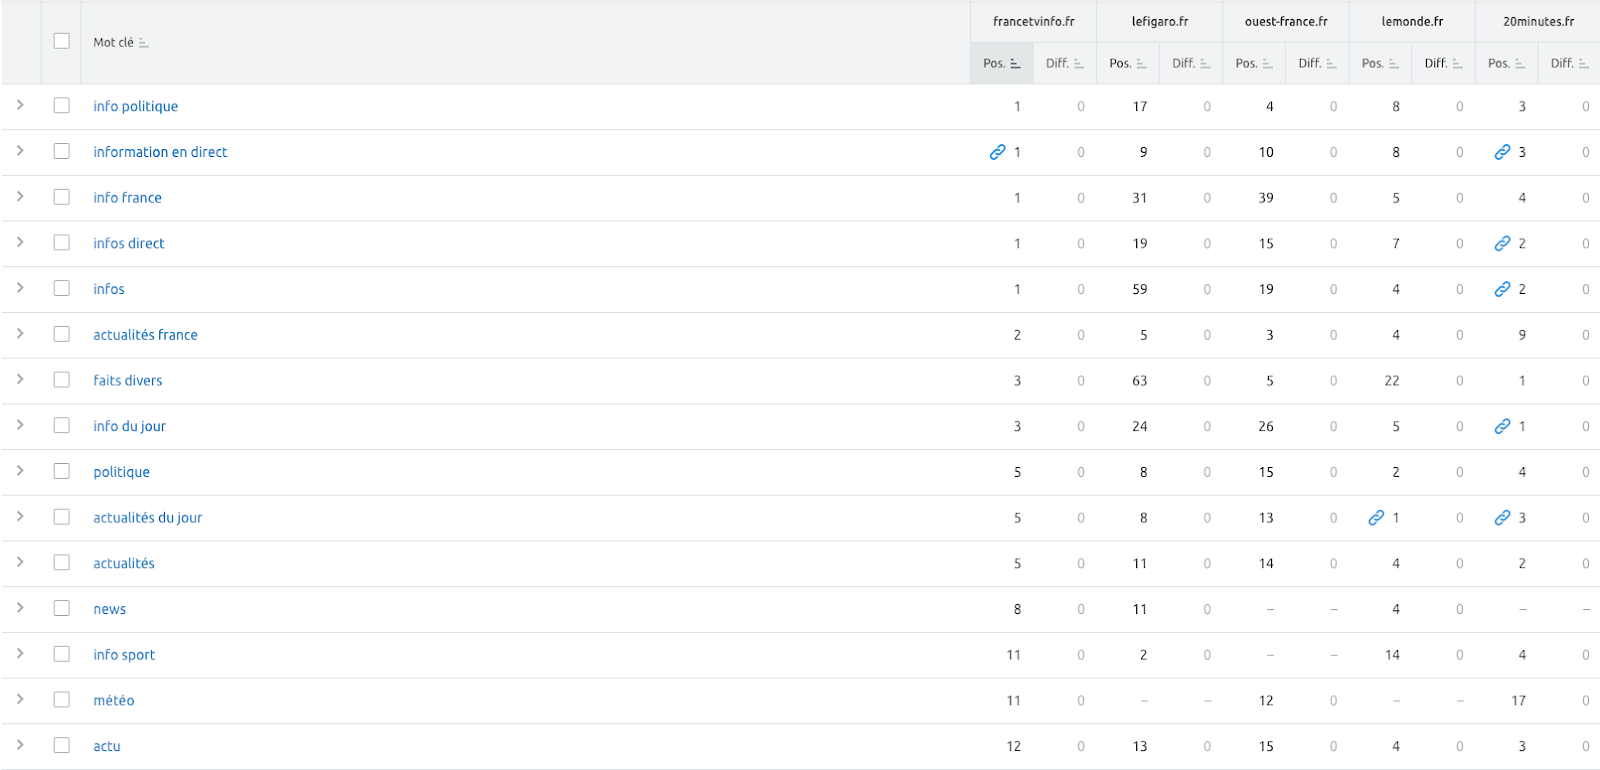Click lefigaro position 63 for faits divers
This screenshot has width=1600, height=770.
[x=1140, y=381]
